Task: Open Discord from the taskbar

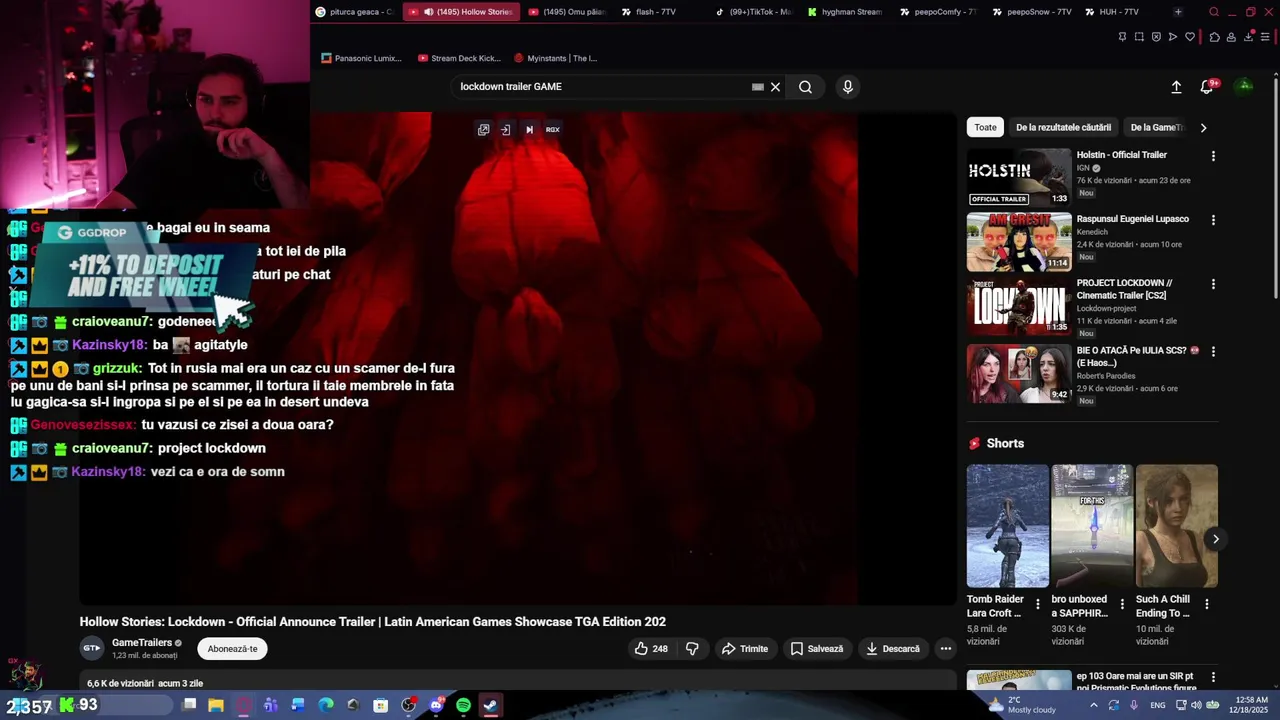Action: click(436, 705)
